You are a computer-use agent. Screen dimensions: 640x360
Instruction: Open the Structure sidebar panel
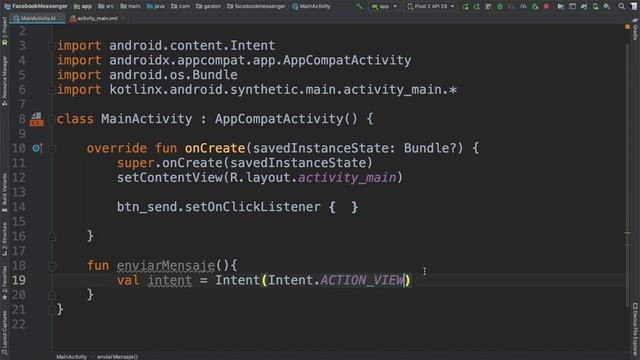4,240
